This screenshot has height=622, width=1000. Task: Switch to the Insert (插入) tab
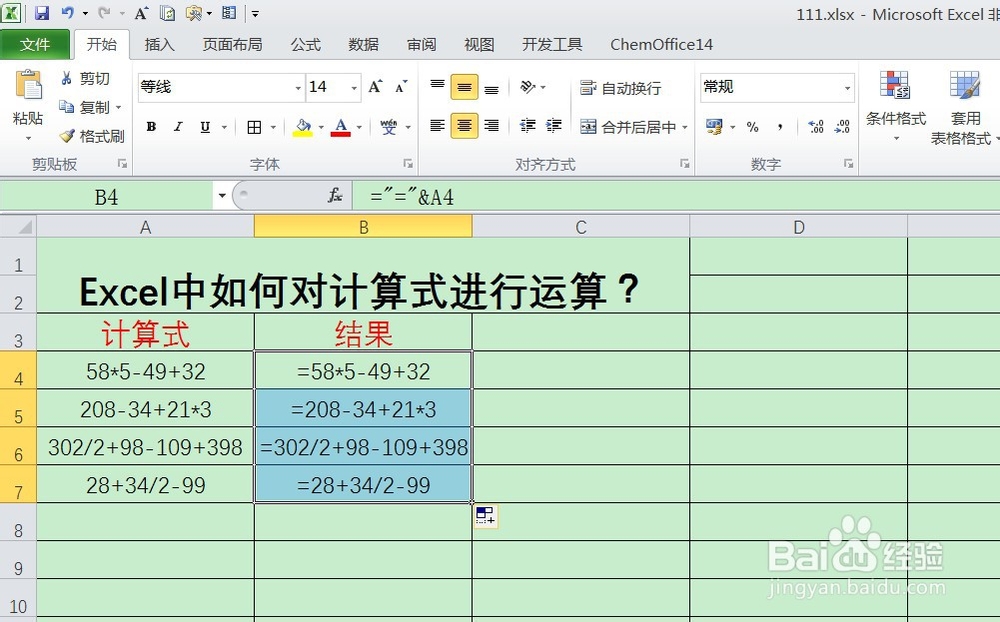click(x=159, y=44)
